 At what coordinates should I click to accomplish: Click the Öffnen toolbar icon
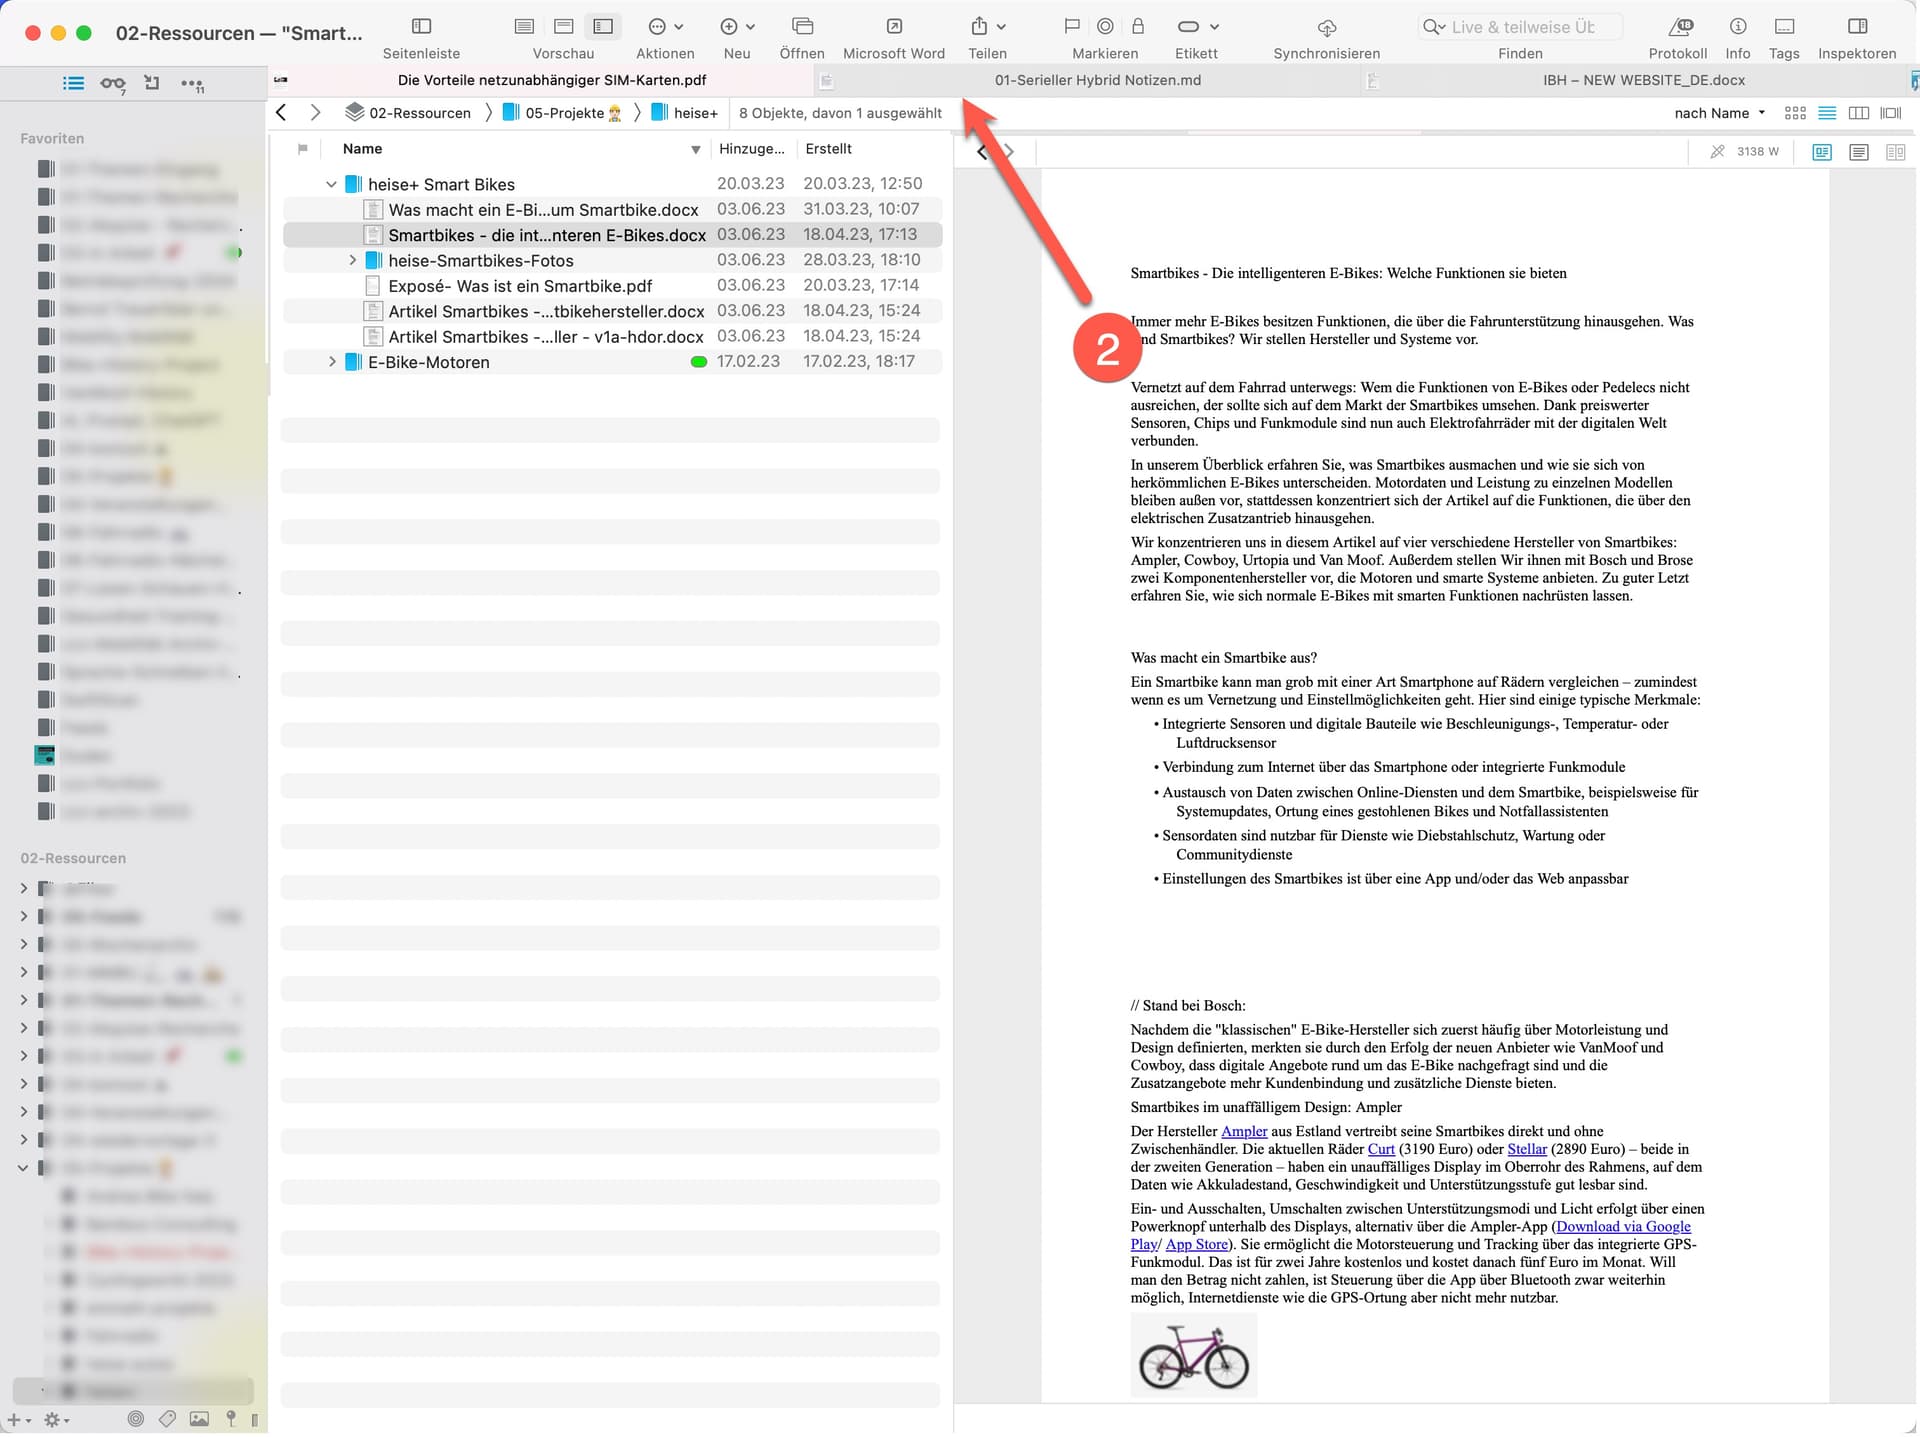pyautogui.click(x=802, y=26)
